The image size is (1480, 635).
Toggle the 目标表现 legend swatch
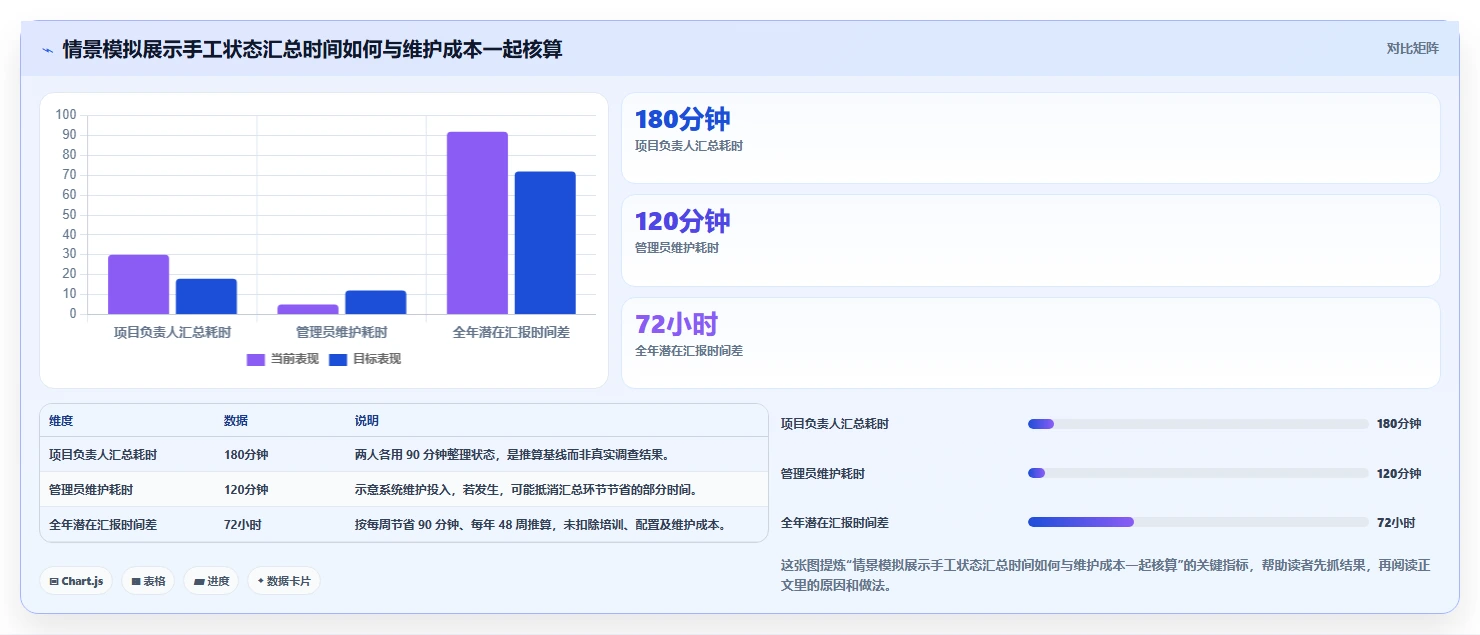(337, 359)
